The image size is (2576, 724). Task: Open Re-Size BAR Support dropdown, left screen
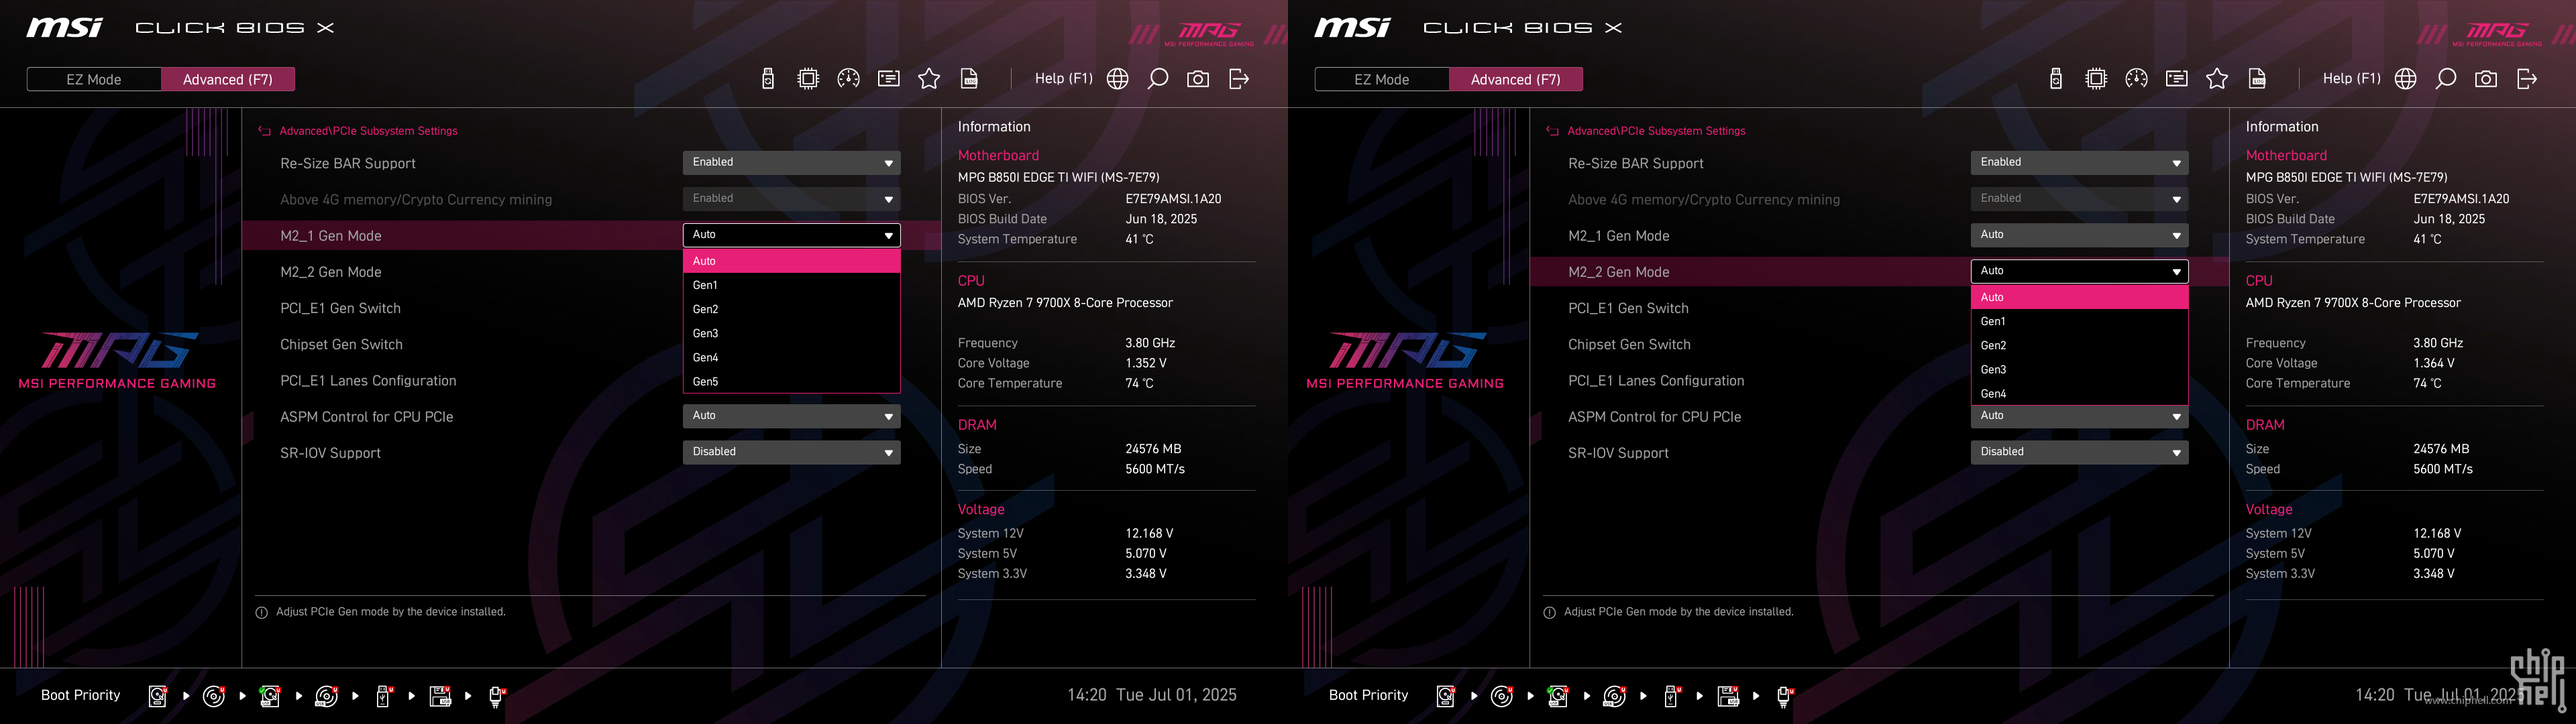coord(791,162)
